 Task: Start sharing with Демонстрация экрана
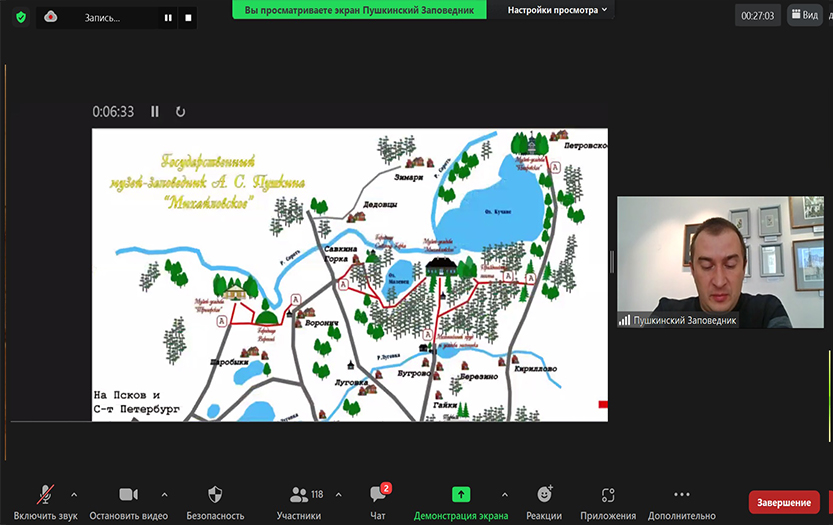pos(461,495)
